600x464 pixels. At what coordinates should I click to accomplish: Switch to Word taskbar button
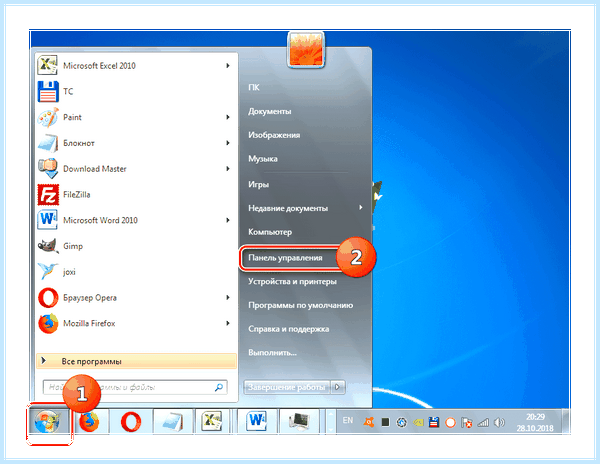click(x=256, y=422)
